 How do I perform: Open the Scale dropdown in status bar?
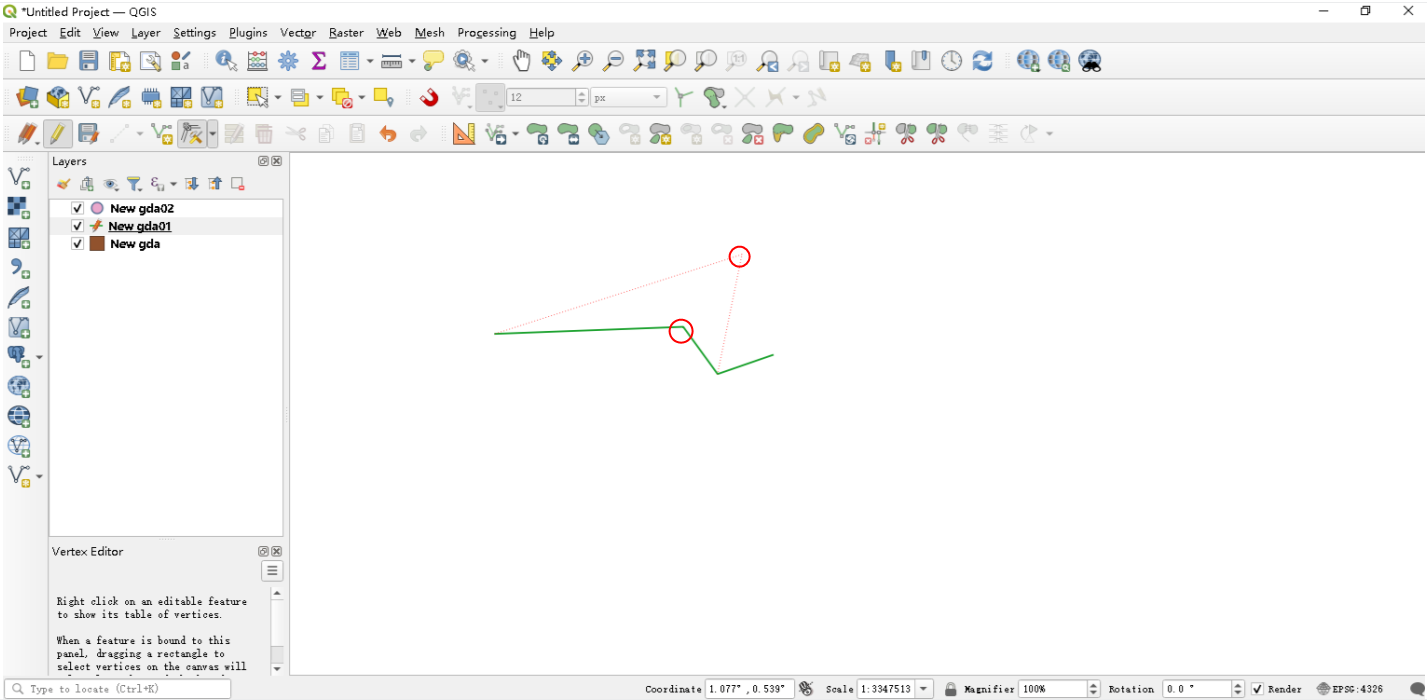point(924,689)
